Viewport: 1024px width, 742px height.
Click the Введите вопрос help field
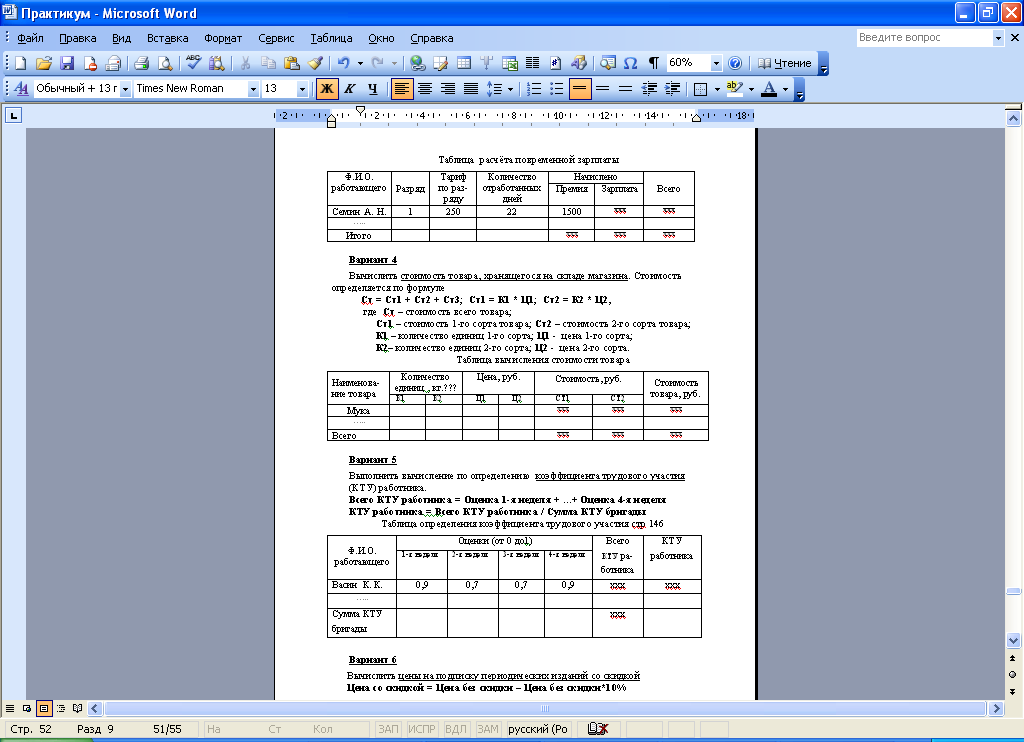(924, 38)
